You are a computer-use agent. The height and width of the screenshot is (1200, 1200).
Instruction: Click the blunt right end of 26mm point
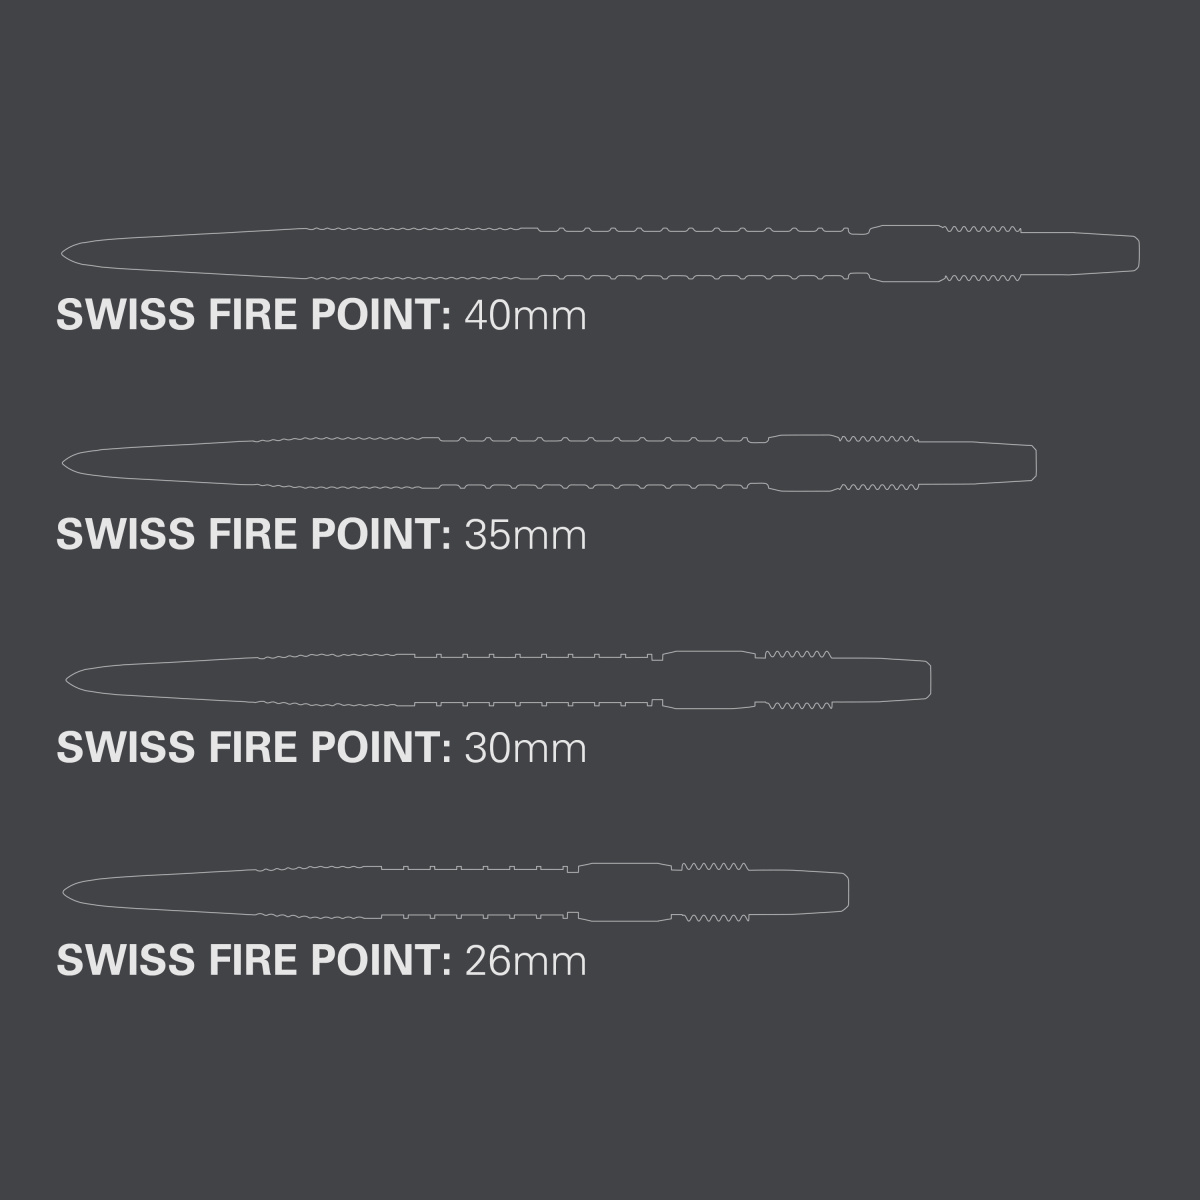845,891
